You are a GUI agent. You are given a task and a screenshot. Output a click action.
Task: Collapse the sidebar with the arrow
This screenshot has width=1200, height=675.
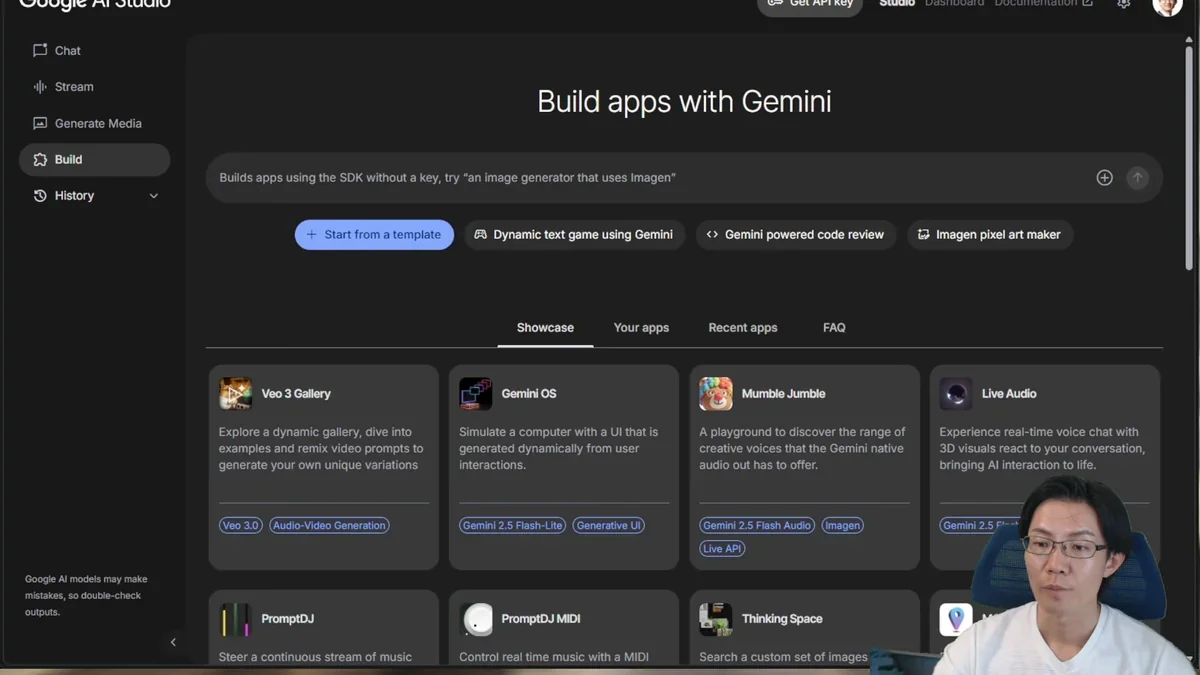point(173,642)
